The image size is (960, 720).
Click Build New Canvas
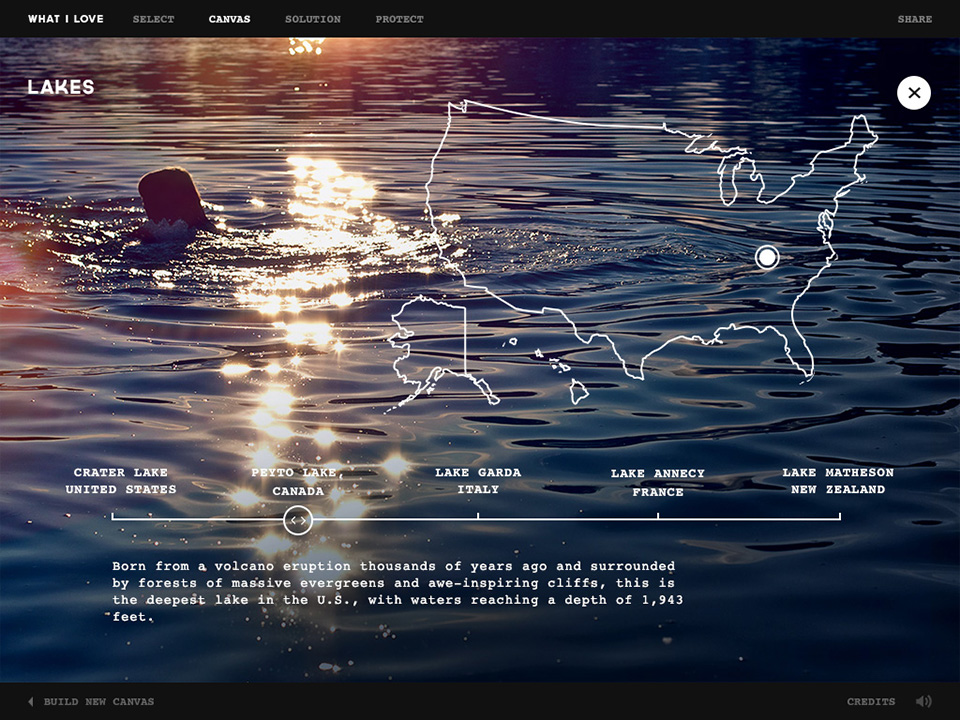tap(99, 702)
